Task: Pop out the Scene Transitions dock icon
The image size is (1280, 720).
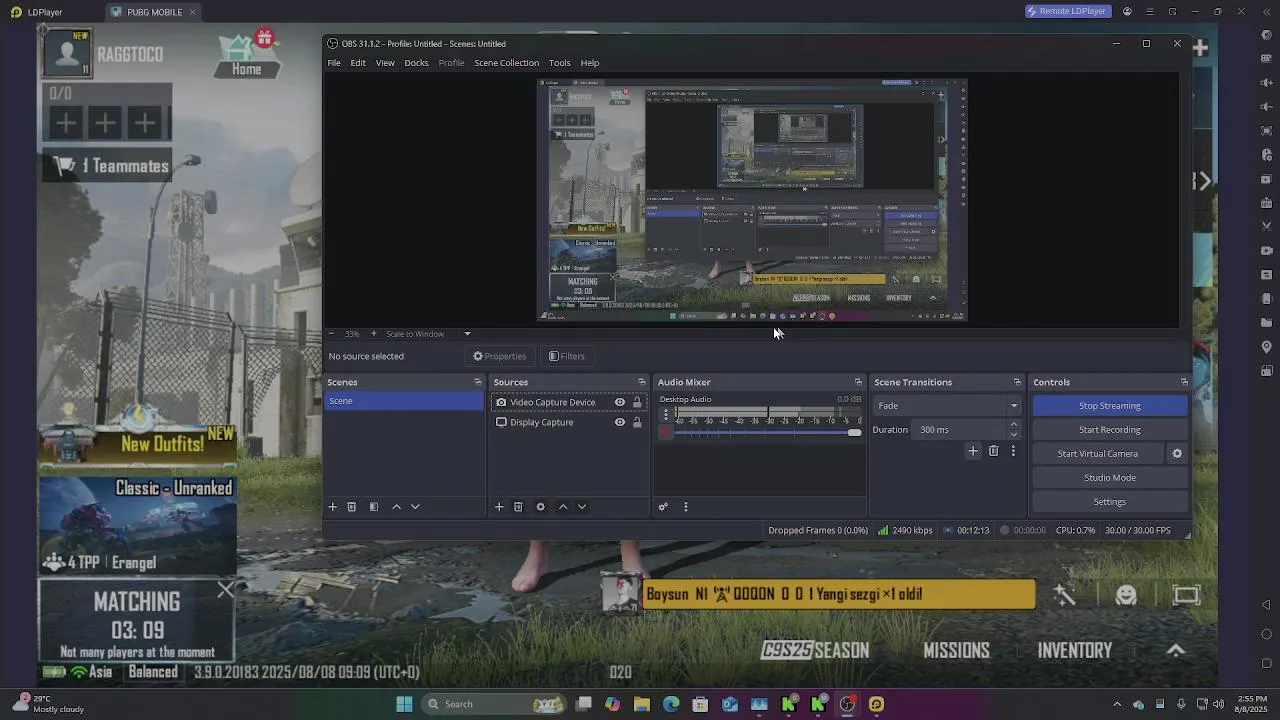Action: pos(1017,382)
